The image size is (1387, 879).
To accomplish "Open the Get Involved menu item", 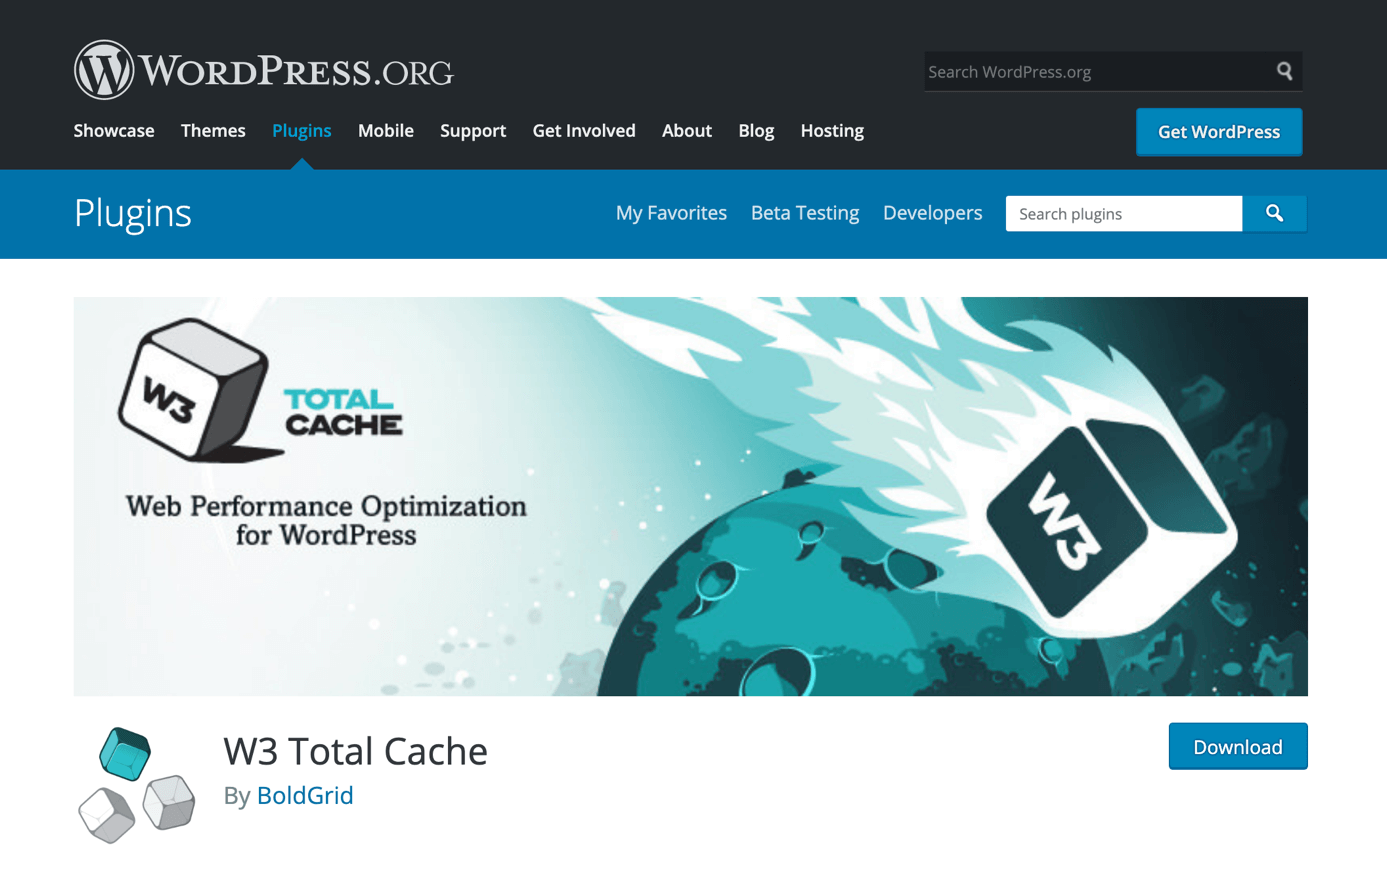I will tap(584, 131).
